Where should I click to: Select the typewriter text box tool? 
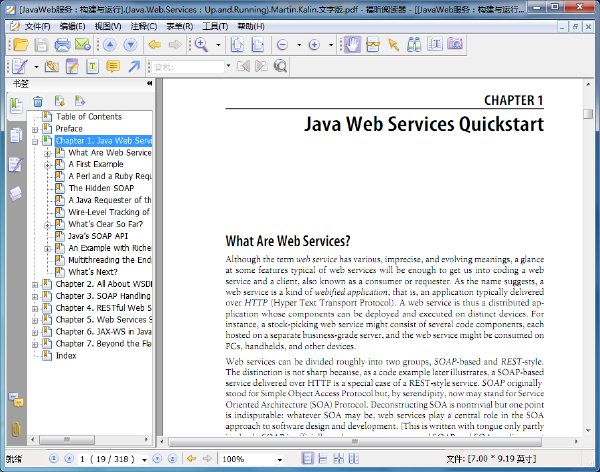(92, 67)
